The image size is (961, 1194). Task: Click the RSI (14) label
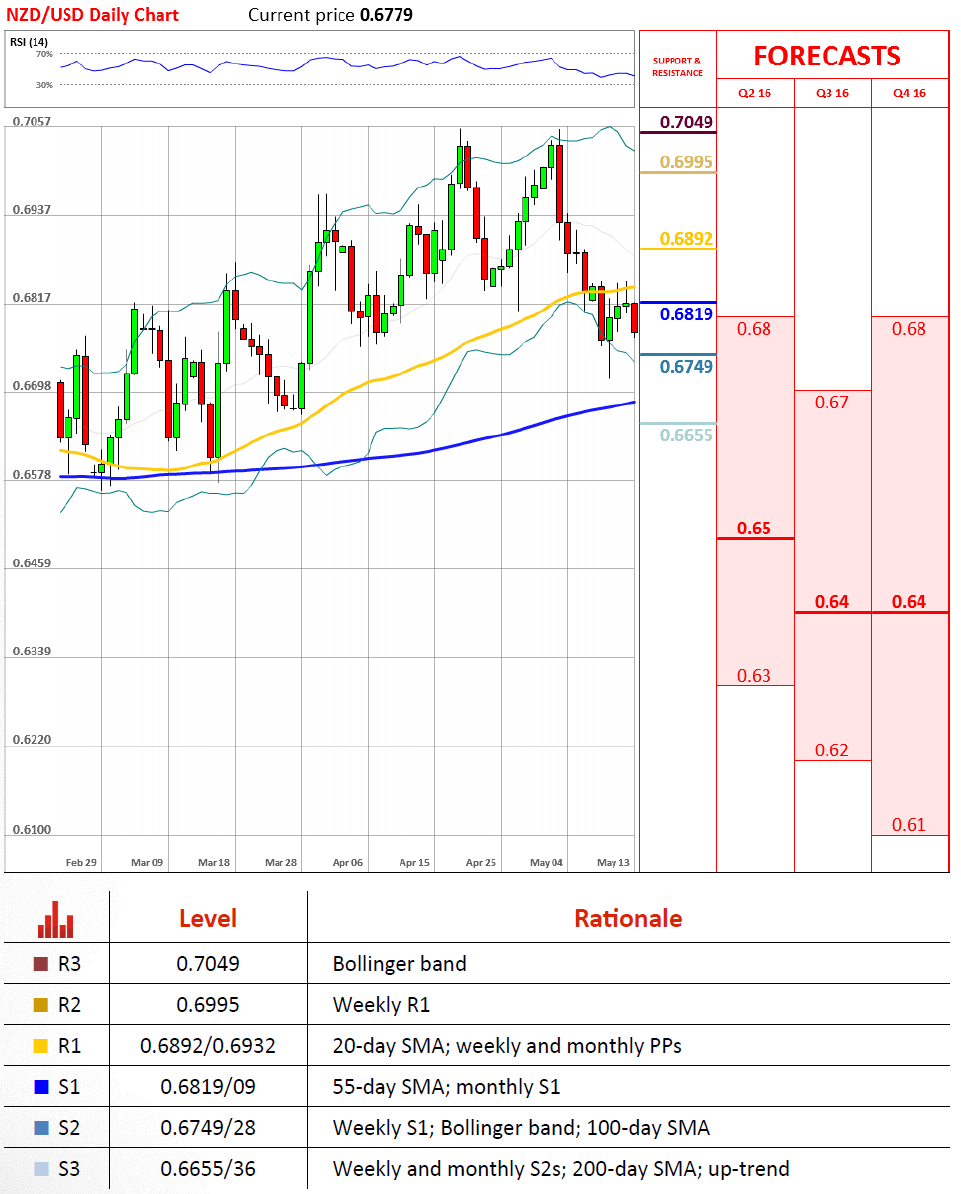[28, 42]
